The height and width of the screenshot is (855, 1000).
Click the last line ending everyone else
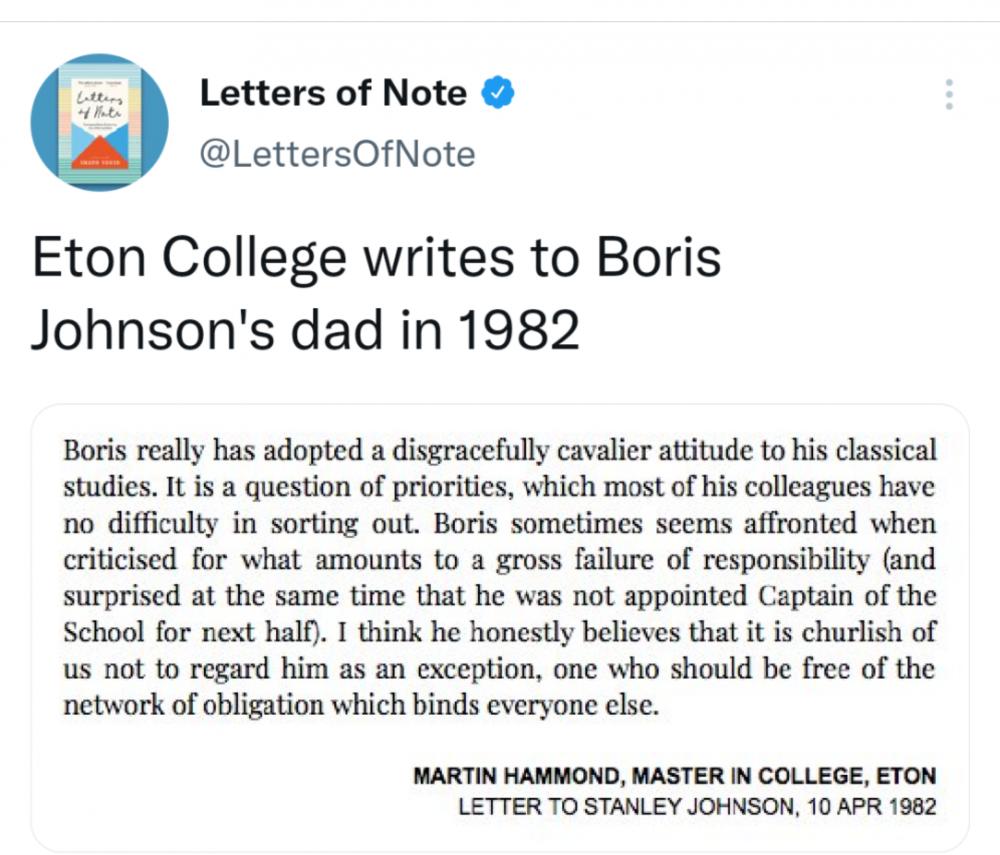361,705
